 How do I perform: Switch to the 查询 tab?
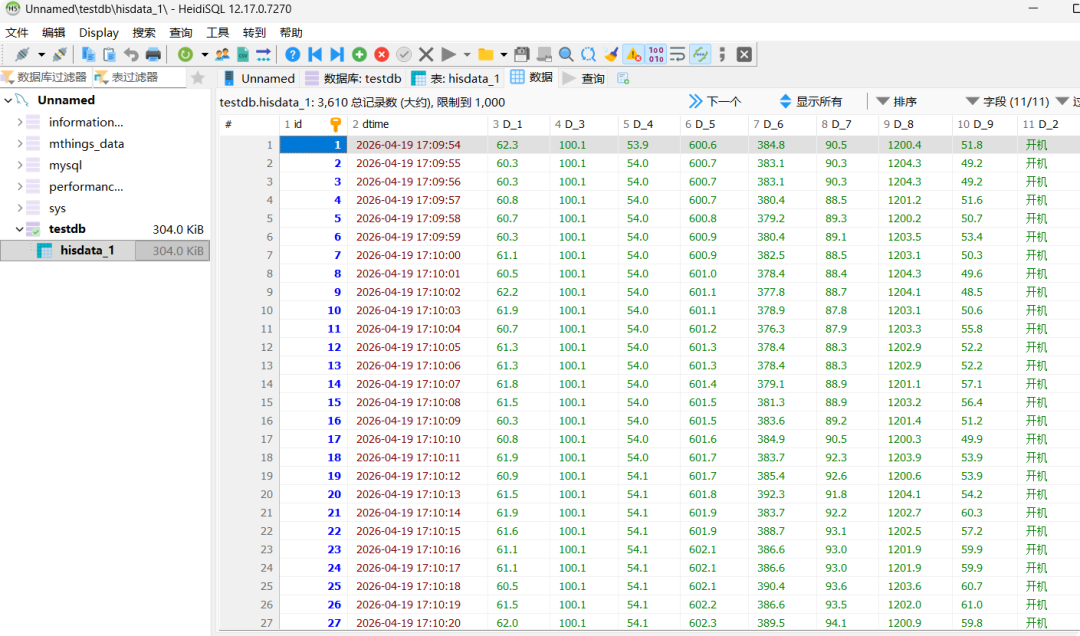point(584,78)
